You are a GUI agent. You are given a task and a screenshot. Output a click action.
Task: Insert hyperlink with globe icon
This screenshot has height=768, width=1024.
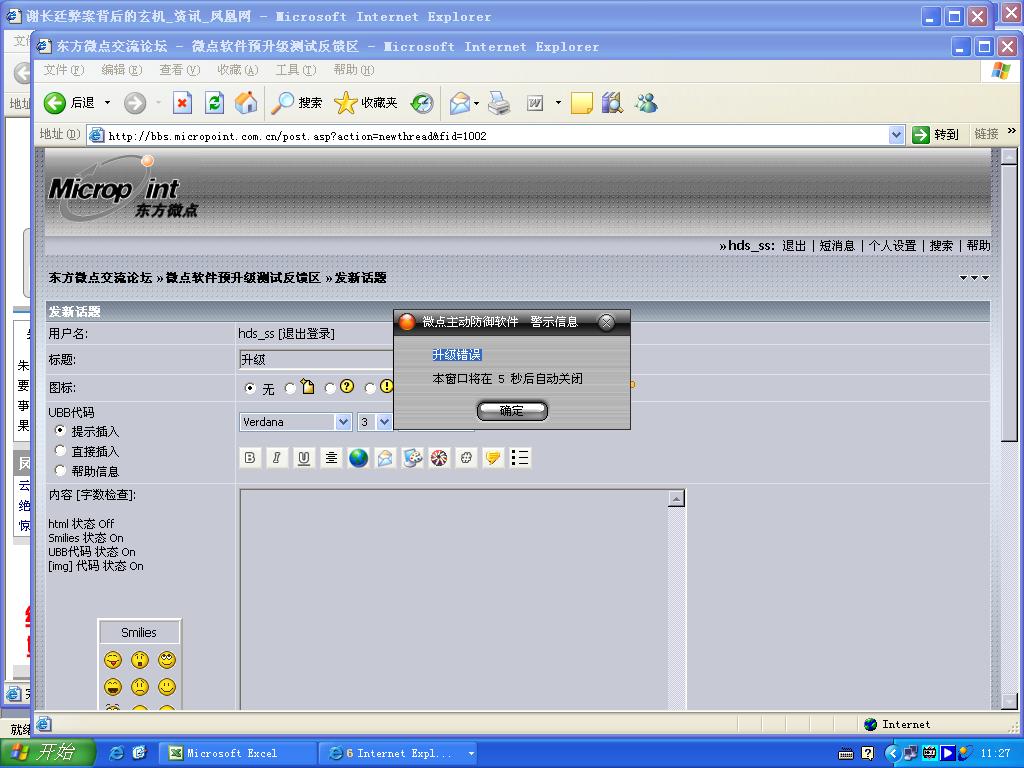tap(358, 458)
